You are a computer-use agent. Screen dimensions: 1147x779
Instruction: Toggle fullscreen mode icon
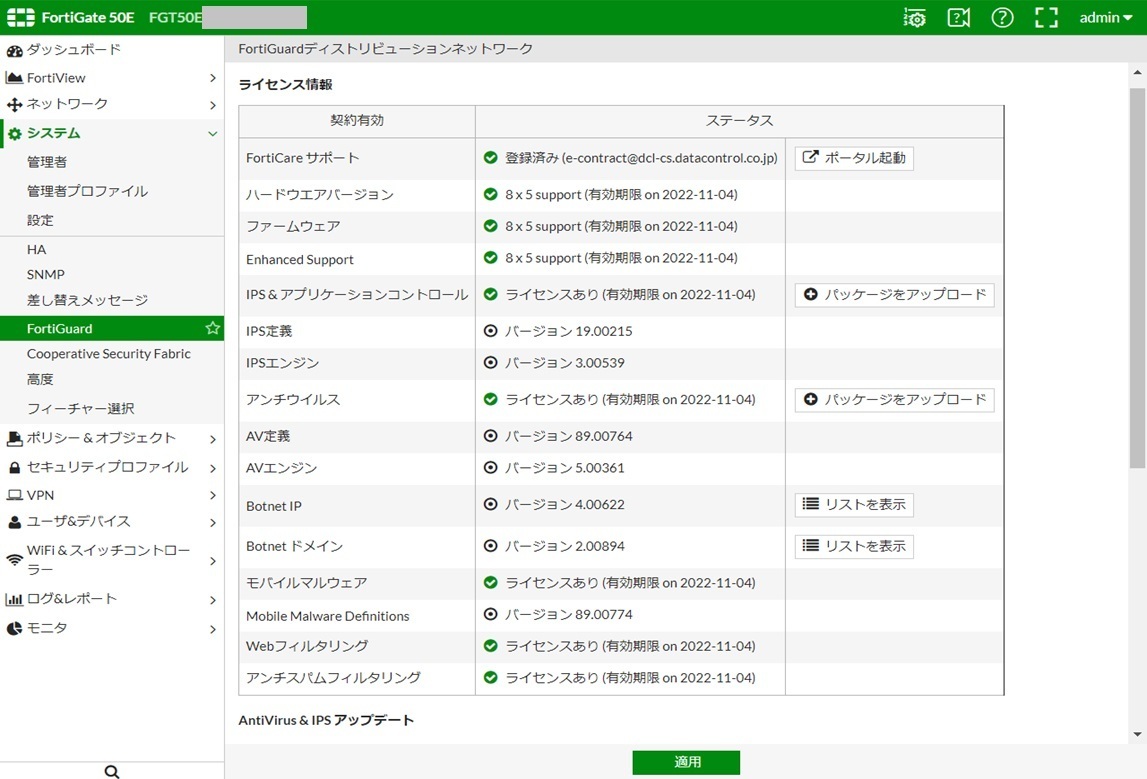pos(1046,18)
